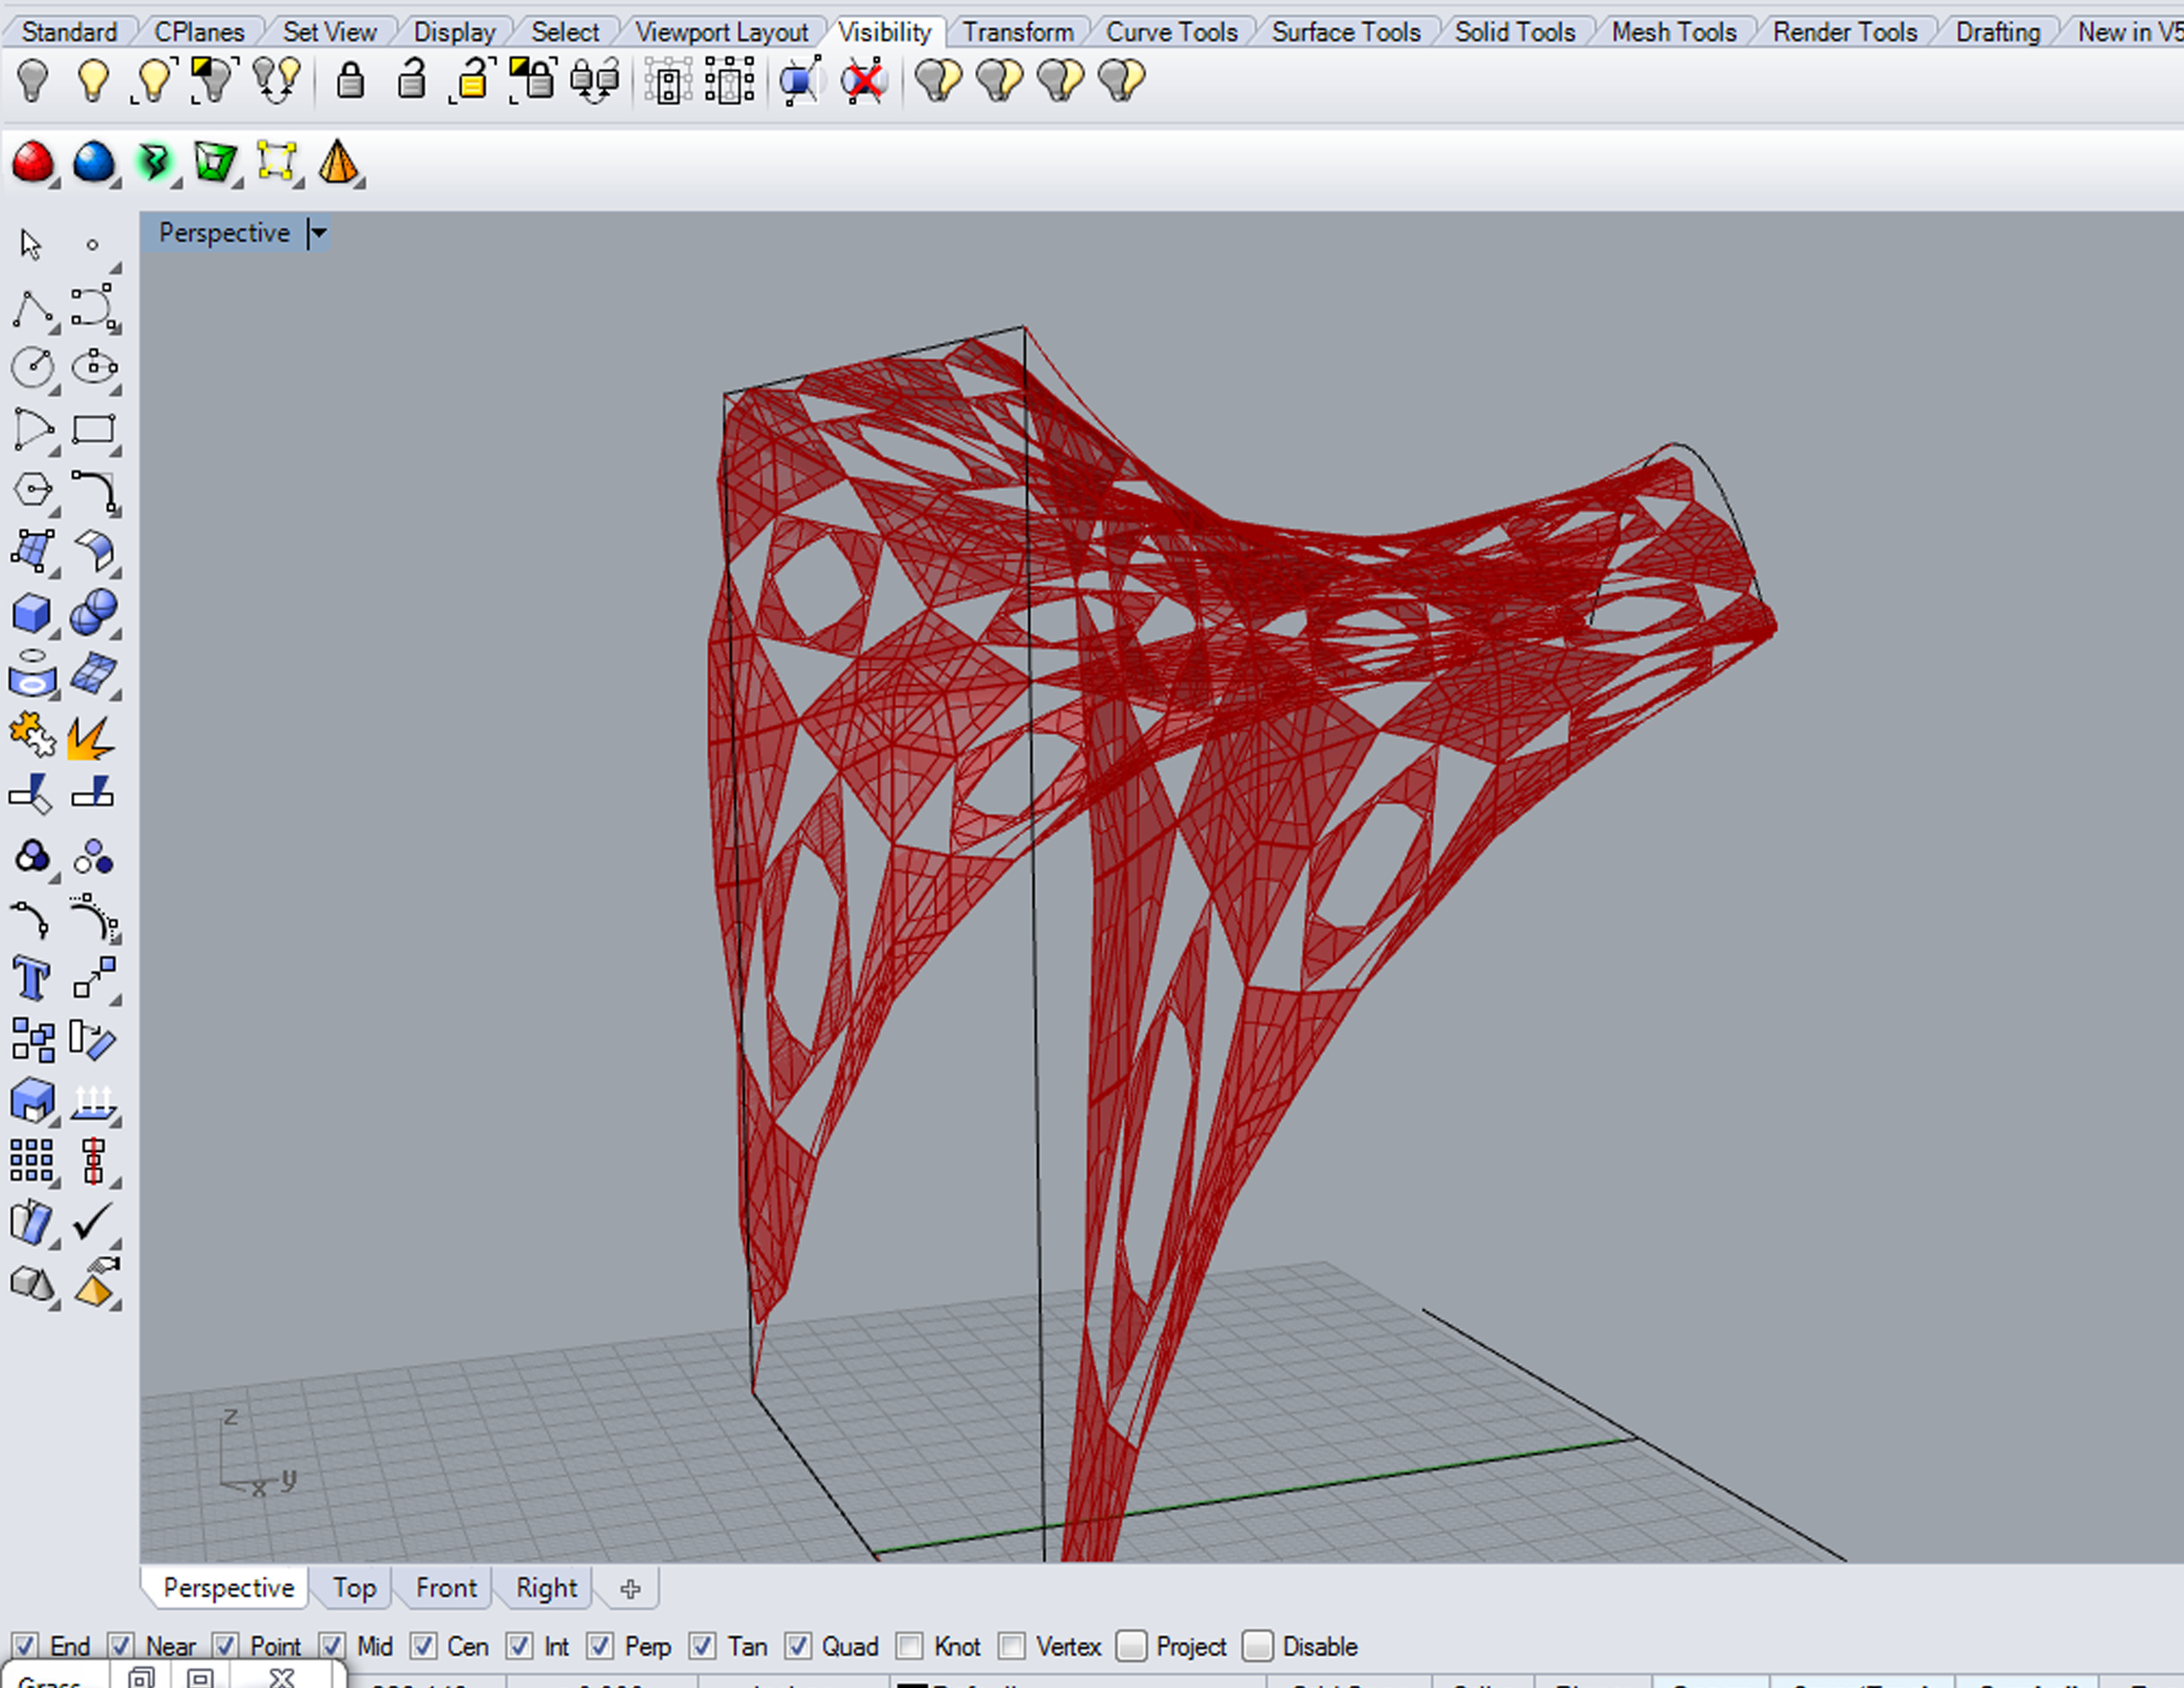Screen dimensions: 2184x1688
Task: Select the Text tool icon
Action: (32, 978)
